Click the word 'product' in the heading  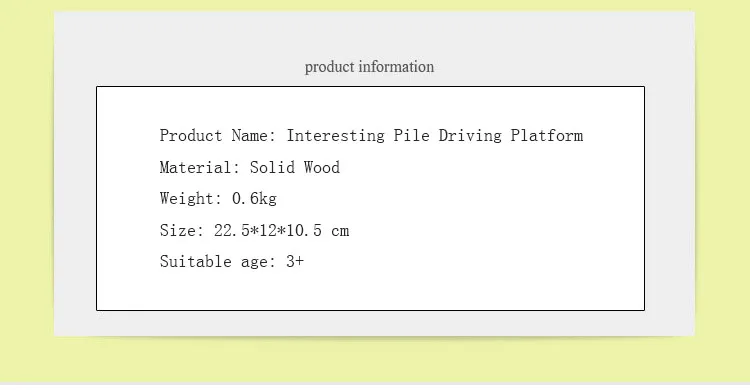coord(330,67)
